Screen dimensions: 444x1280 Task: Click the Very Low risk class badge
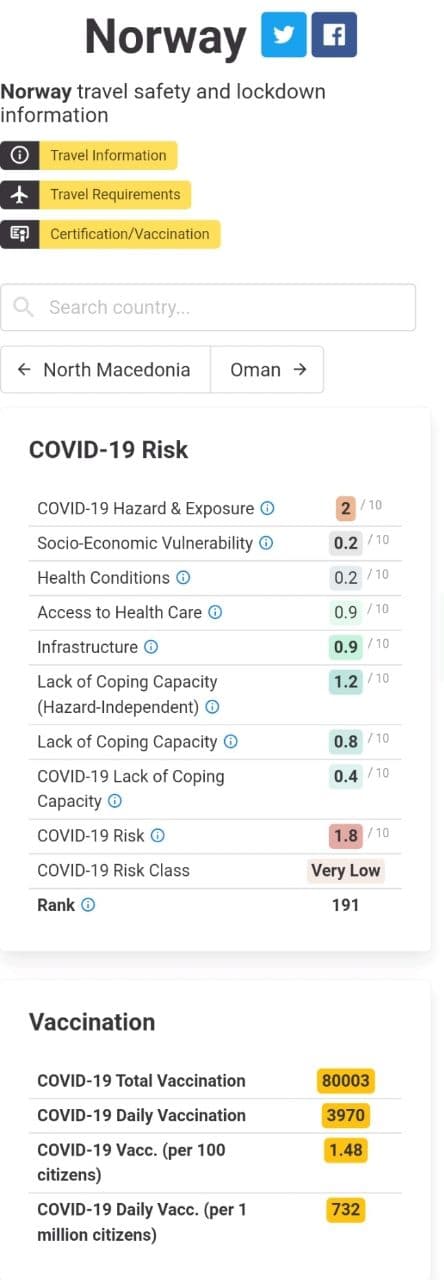coord(345,870)
